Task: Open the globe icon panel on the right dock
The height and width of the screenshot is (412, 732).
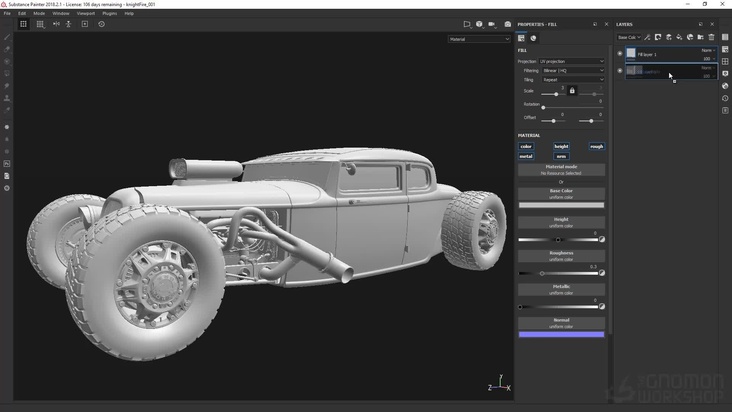Action: [725, 86]
